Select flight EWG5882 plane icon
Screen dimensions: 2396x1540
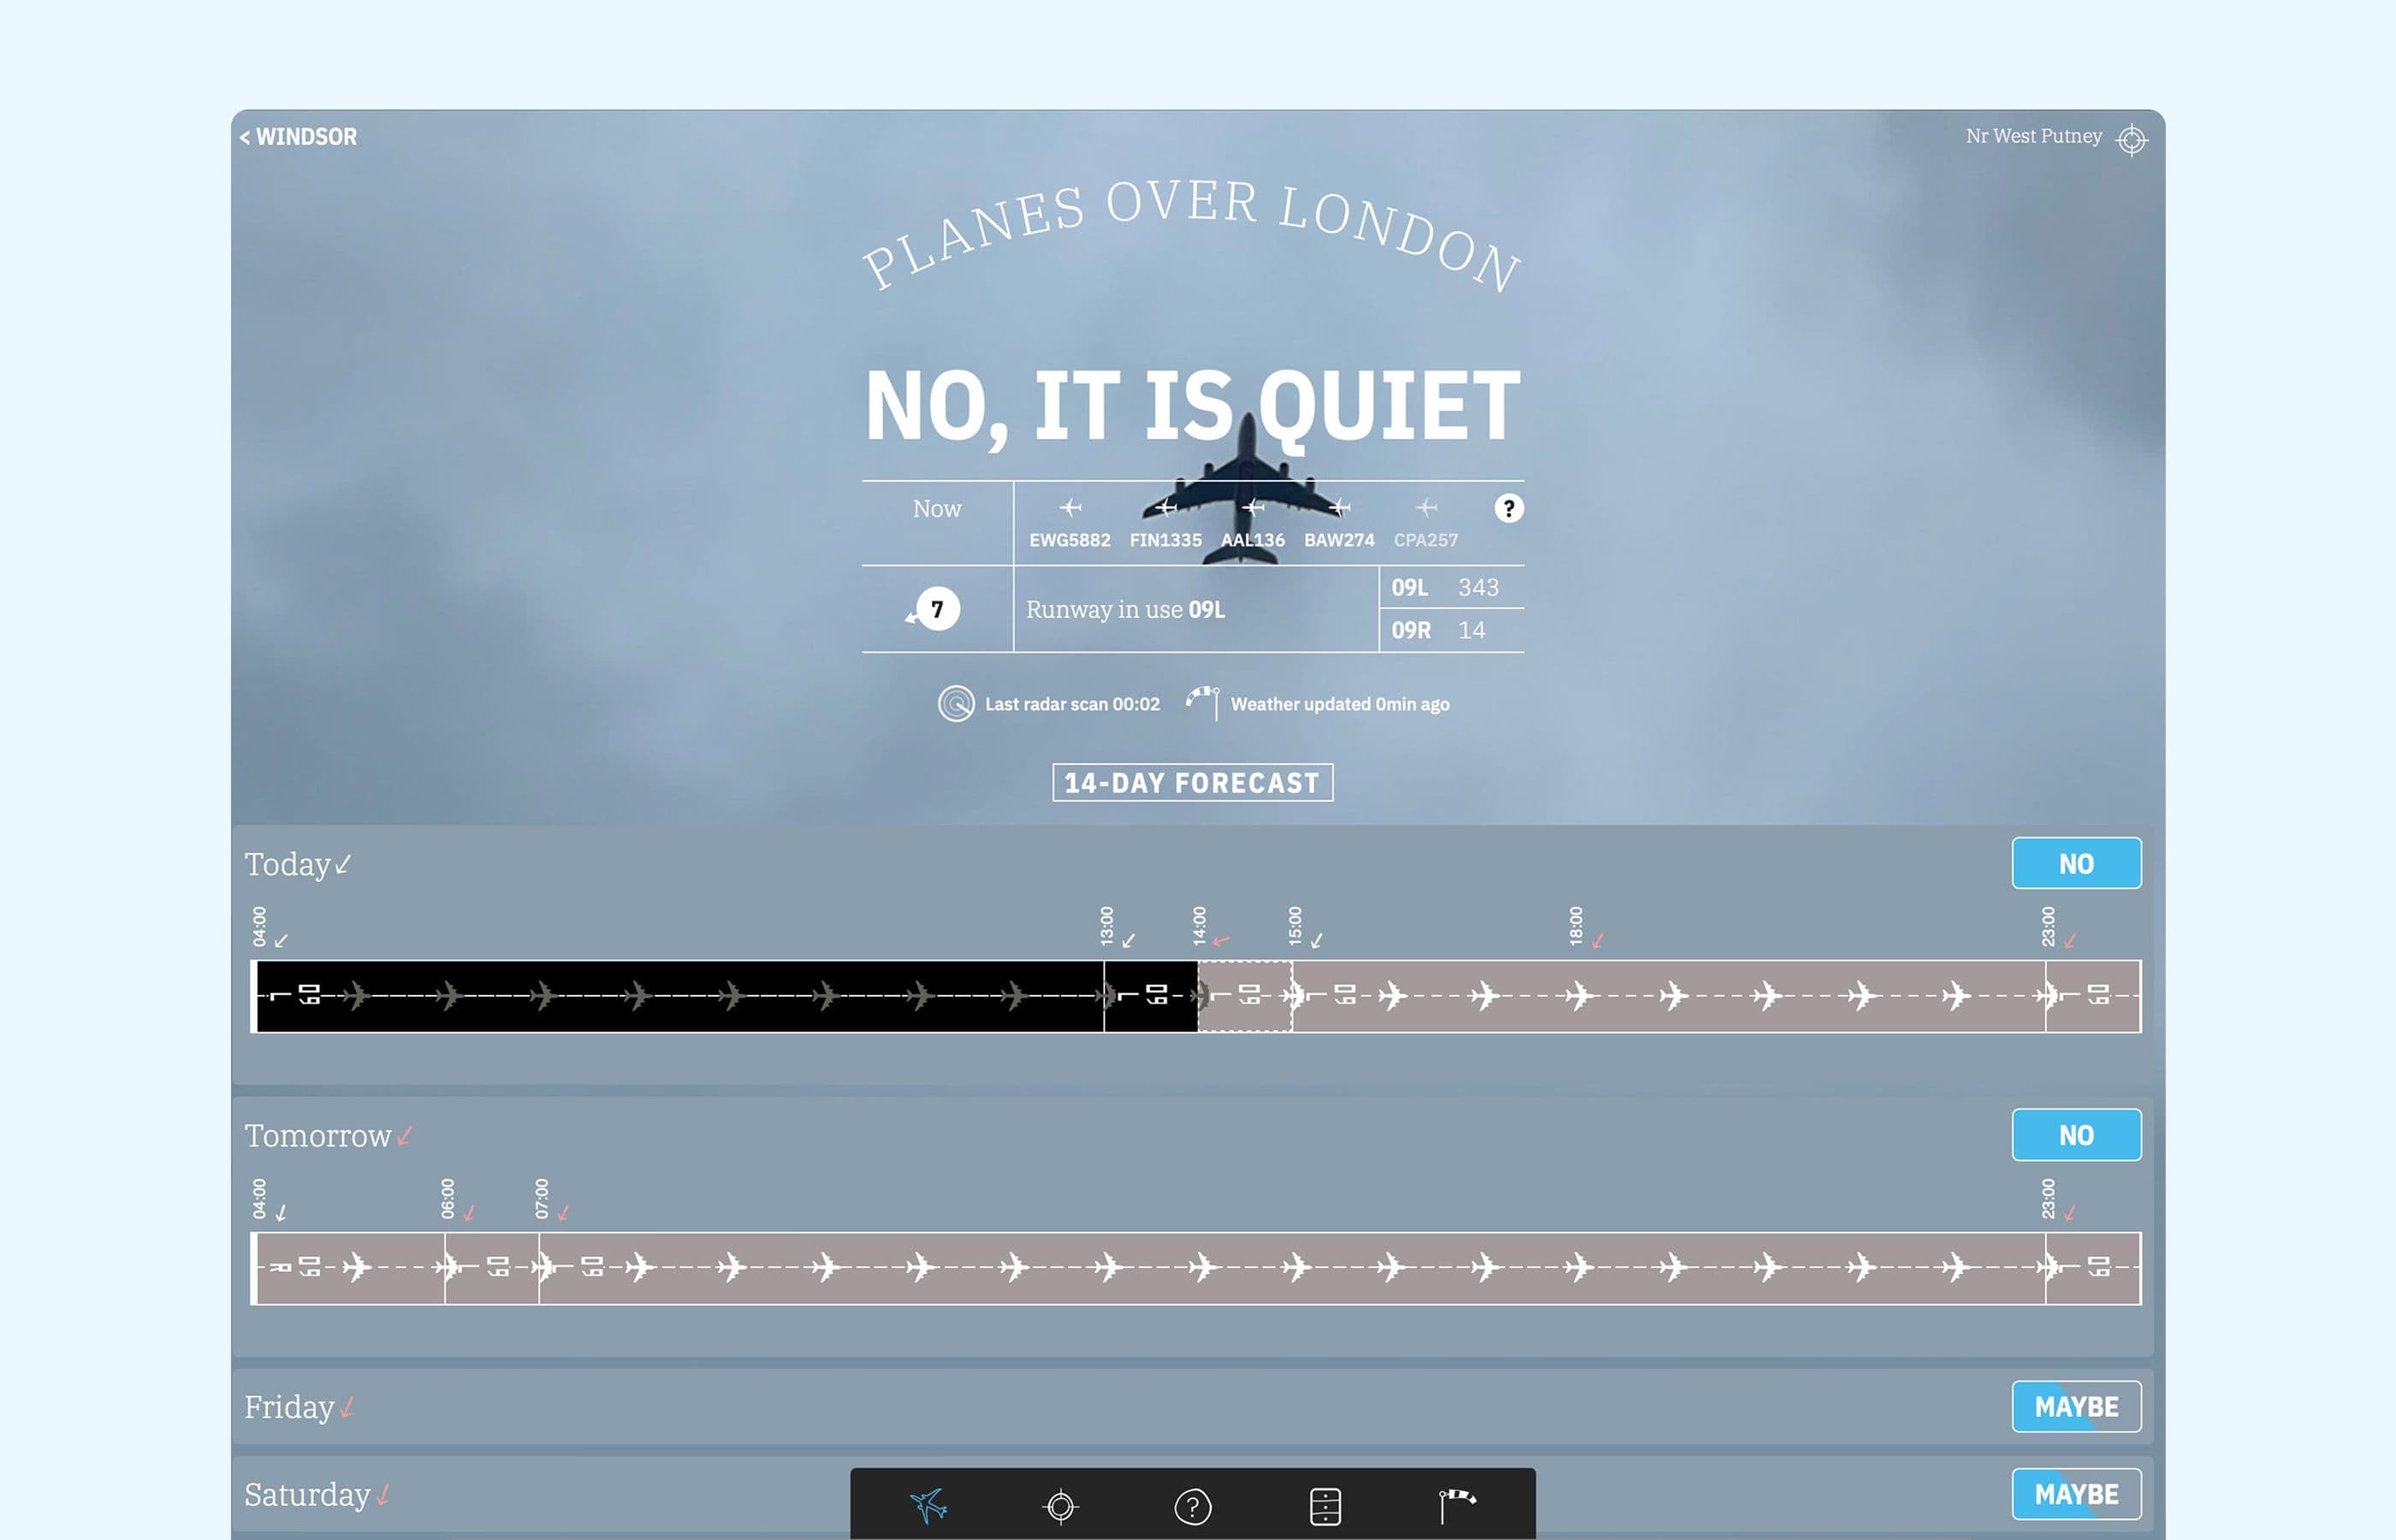[x=1070, y=508]
